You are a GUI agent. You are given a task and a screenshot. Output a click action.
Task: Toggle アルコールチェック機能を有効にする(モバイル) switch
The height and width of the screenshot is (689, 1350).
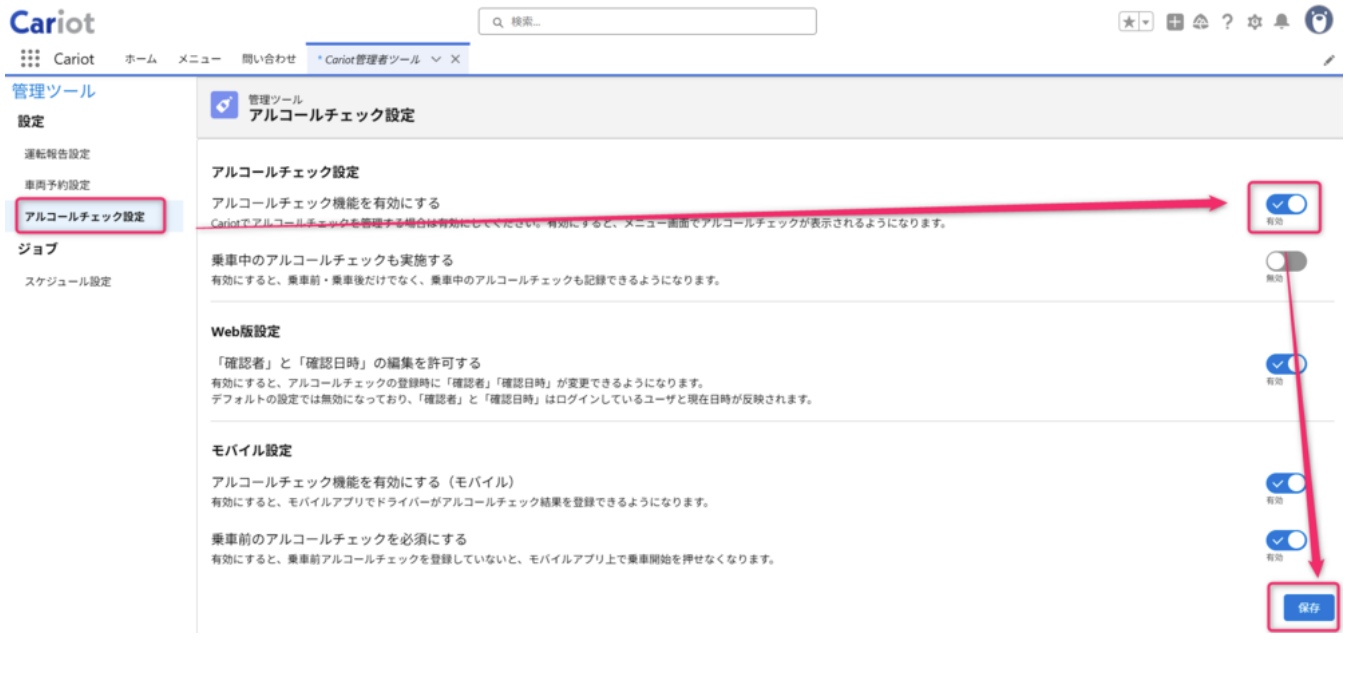pyautogui.click(x=1286, y=483)
